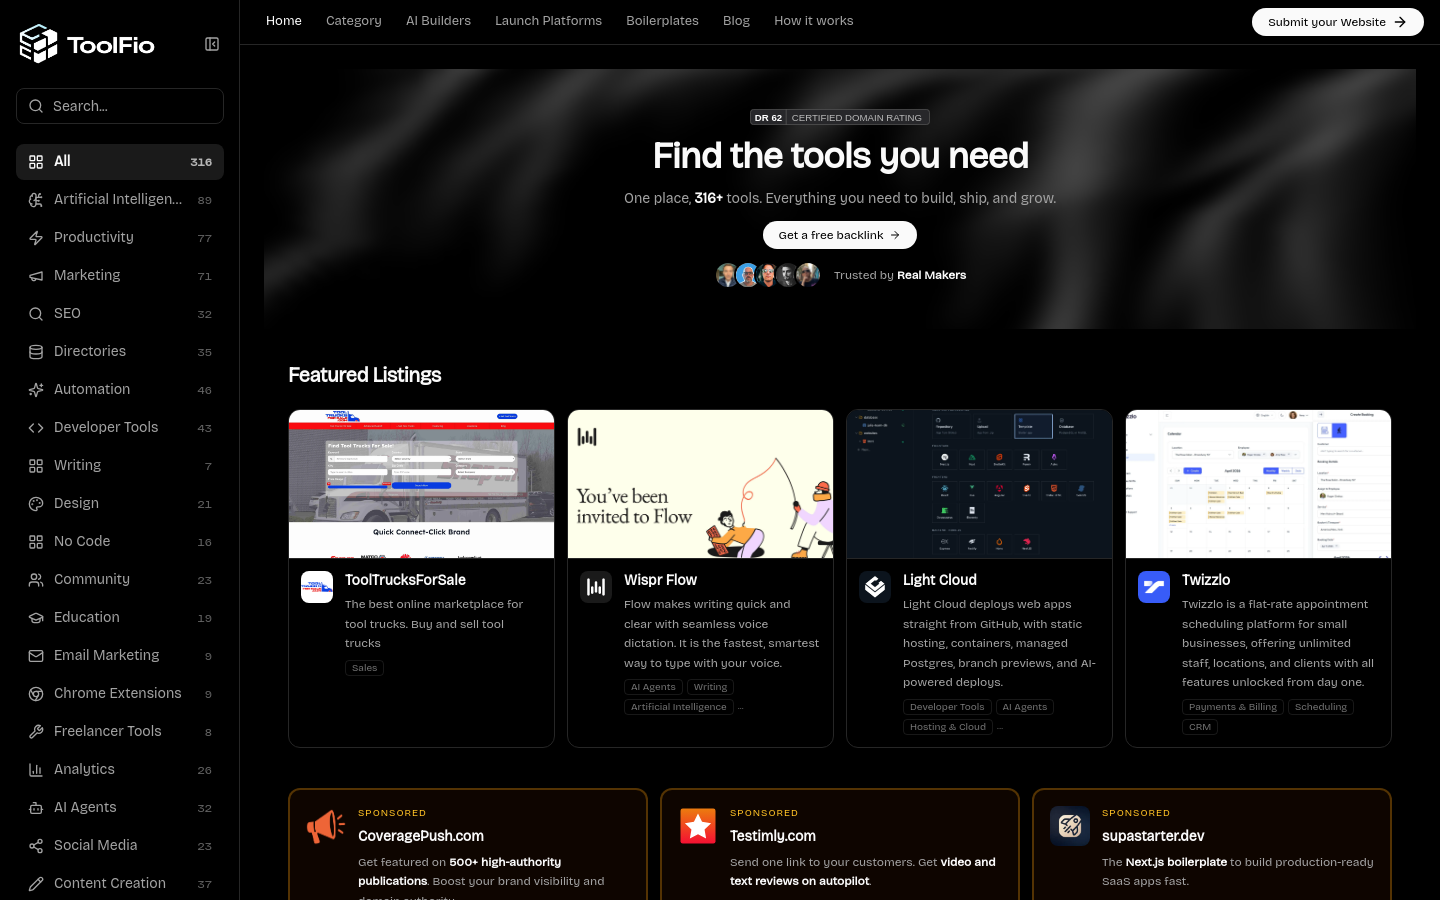Screen dimensions: 1440x900
Task: Open the Launch Platforms nav item
Action: click(548, 21)
